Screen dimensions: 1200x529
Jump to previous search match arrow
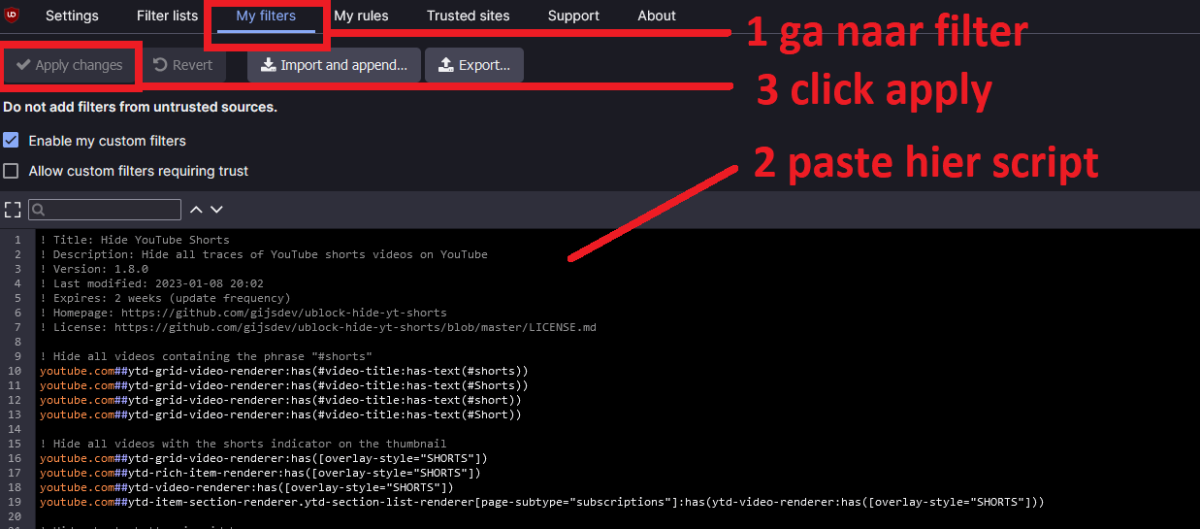(x=196, y=210)
